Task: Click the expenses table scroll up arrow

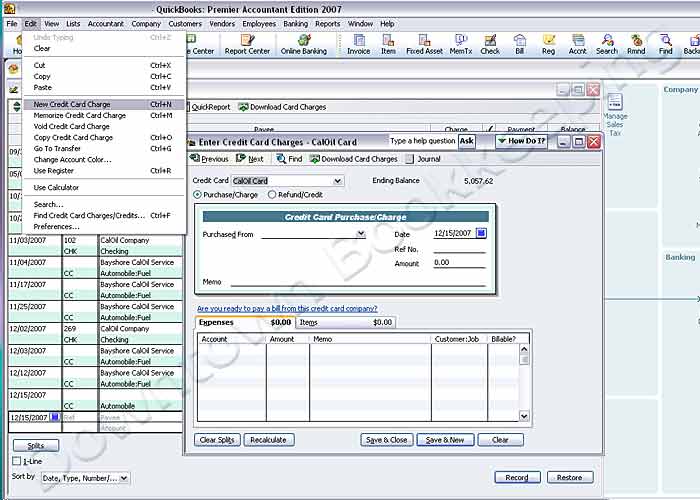Action: (x=524, y=349)
